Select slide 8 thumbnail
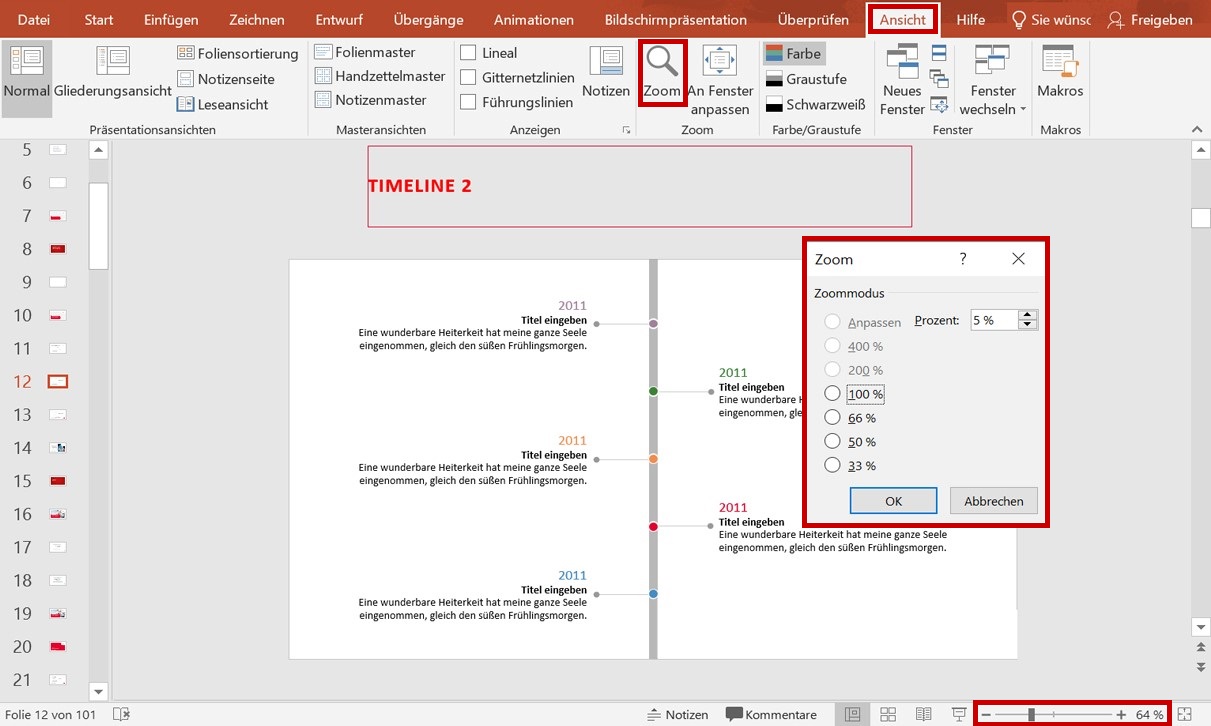Image resolution: width=1211 pixels, height=726 pixels. tap(58, 249)
